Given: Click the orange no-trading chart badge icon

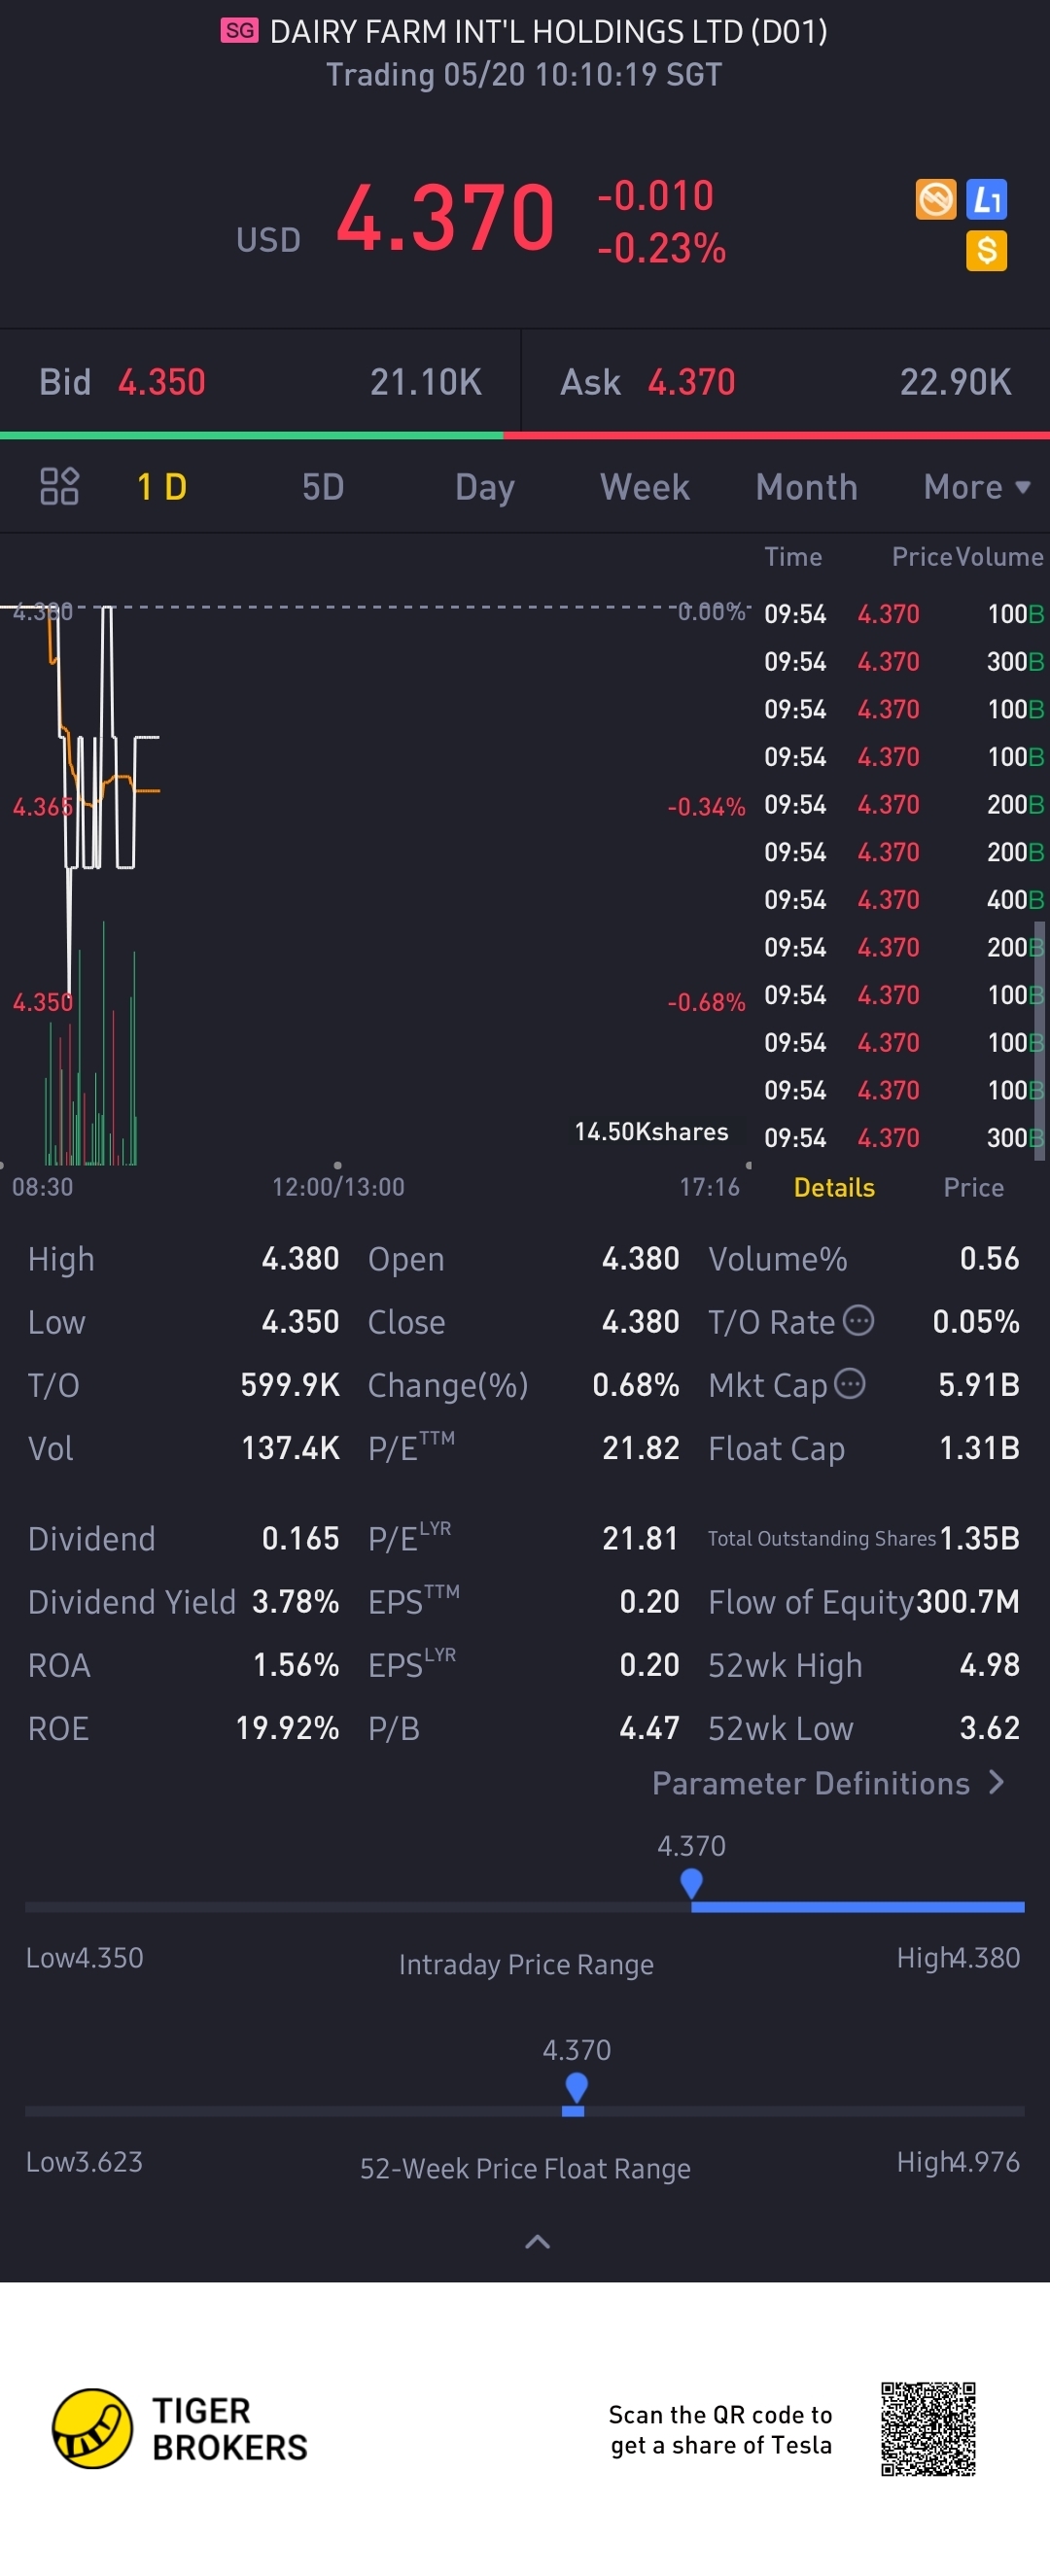Looking at the screenshot, I should (x=935, y=199).
